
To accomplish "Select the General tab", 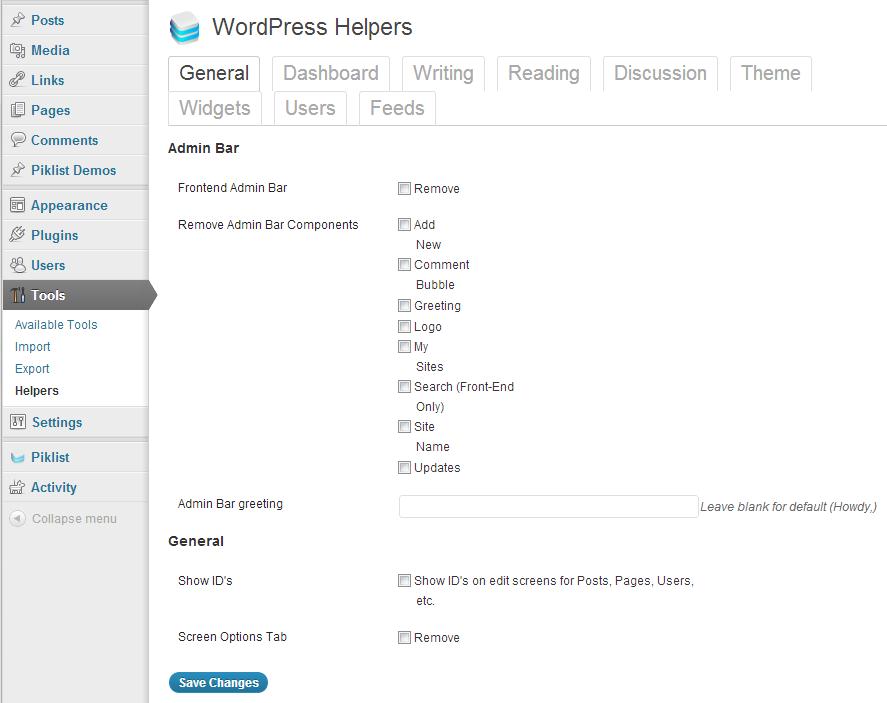I will click(214, 74).
